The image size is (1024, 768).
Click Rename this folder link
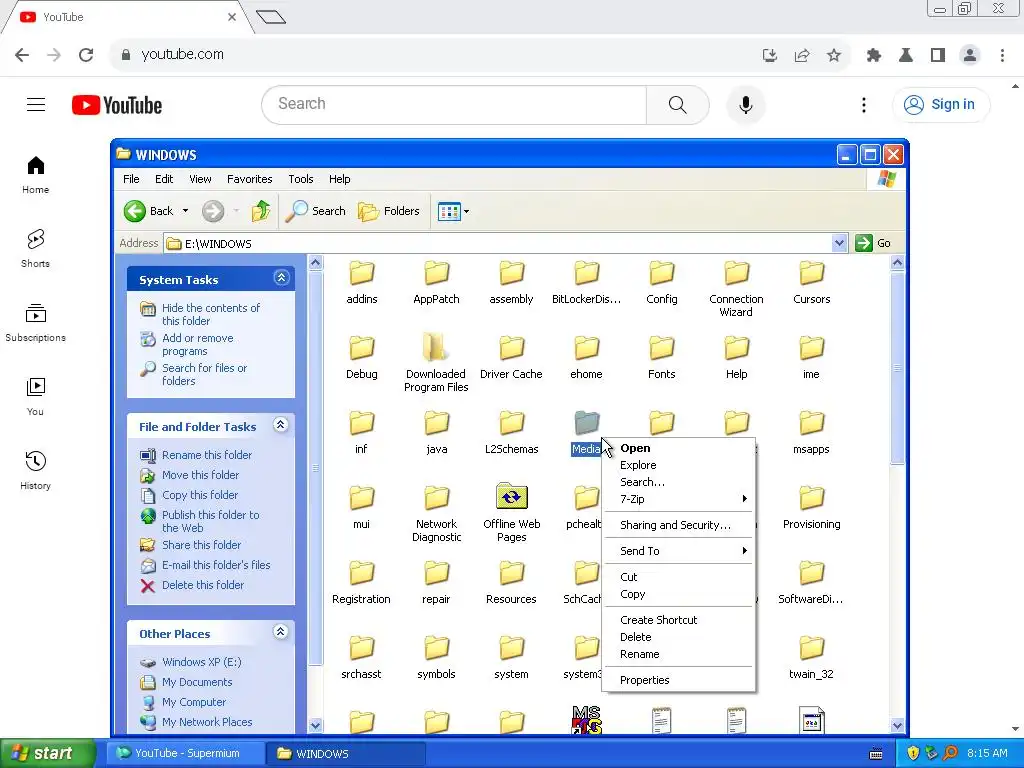click(x=206, y=455)
